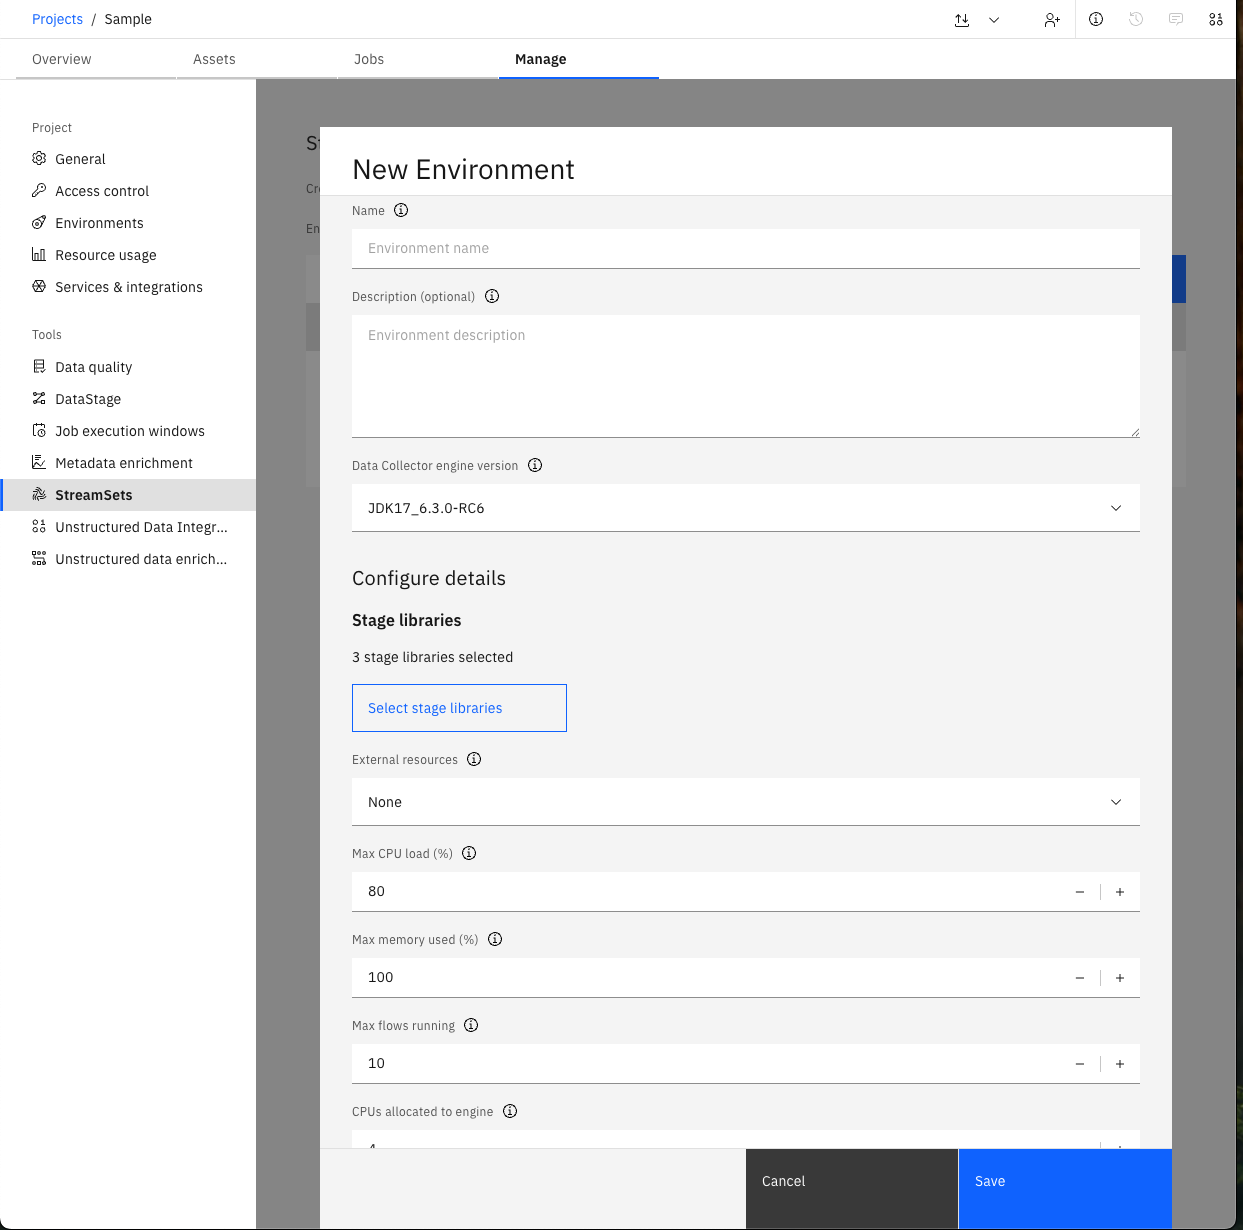Viewport: 1243px width, 1230px height.
Task: Show info for CPUs allocated to engine
Action: (510, 1111)
